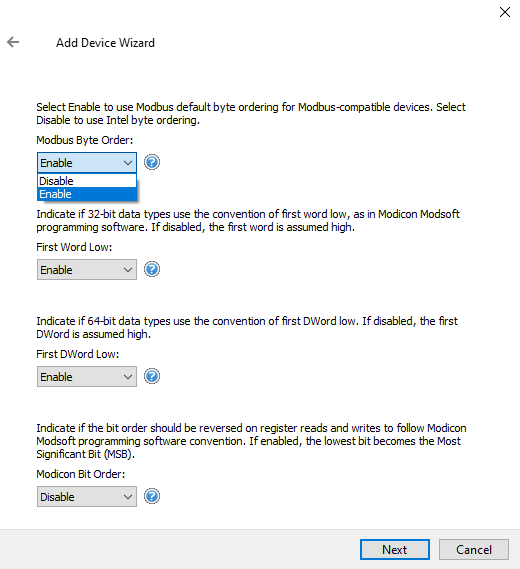The height and width of the screenshot is (569, 520).
Task: Click the First Word Low dropdown arrow
Action: (x=128, y=270)
